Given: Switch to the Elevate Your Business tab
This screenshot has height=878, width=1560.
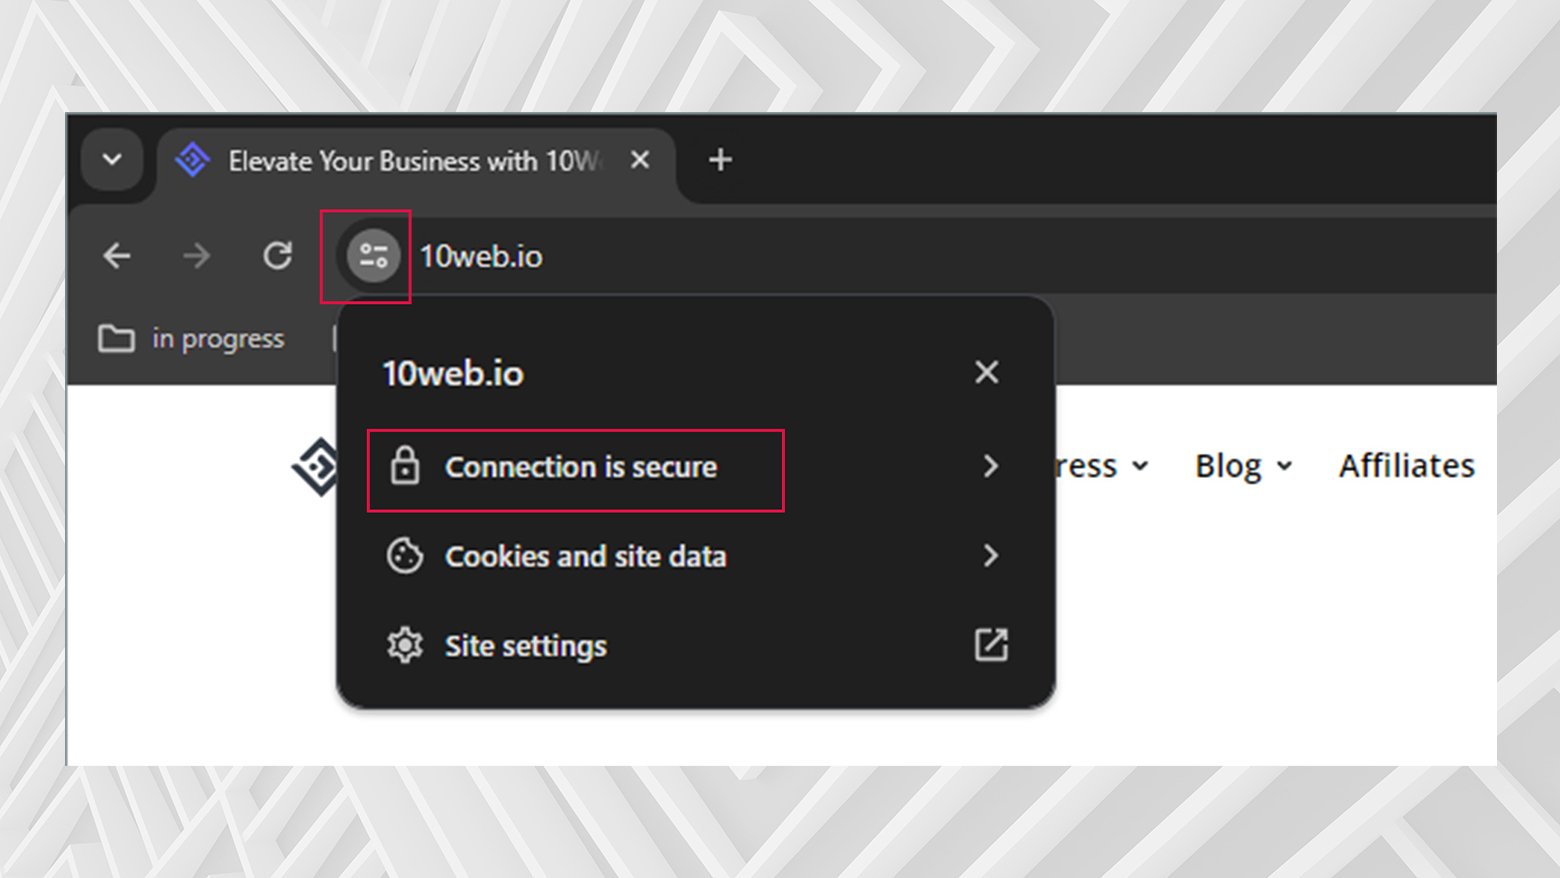Looking at the screenshot, I should pyautogui.click(x=400, y=160).
